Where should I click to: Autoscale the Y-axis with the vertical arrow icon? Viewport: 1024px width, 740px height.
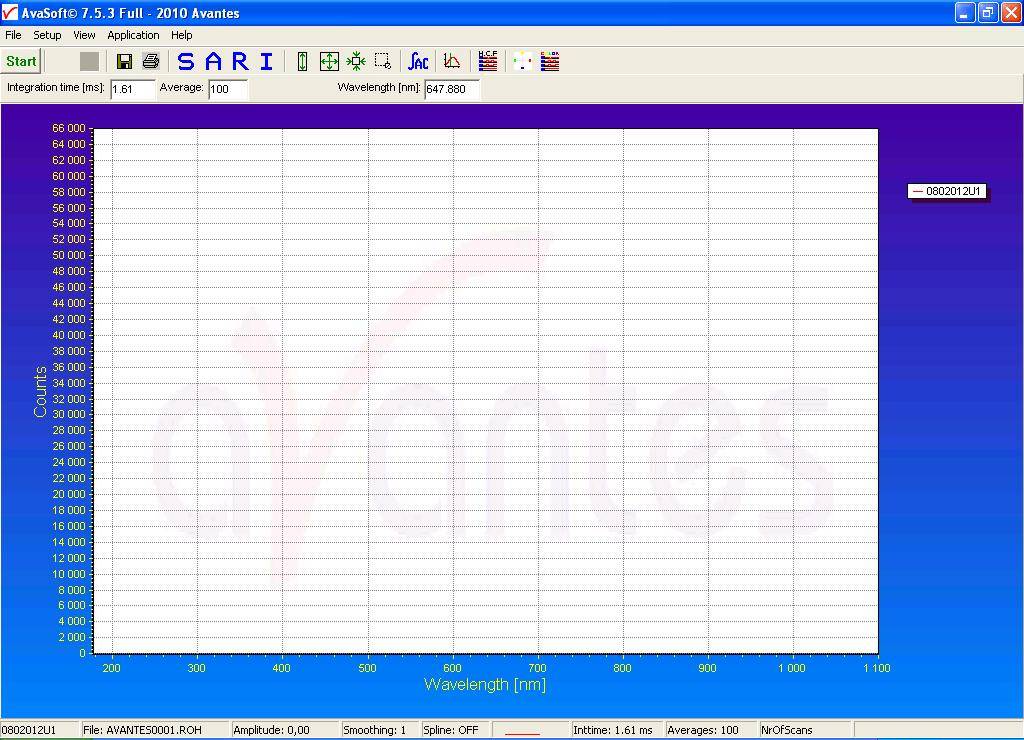(x=302, y=61)
